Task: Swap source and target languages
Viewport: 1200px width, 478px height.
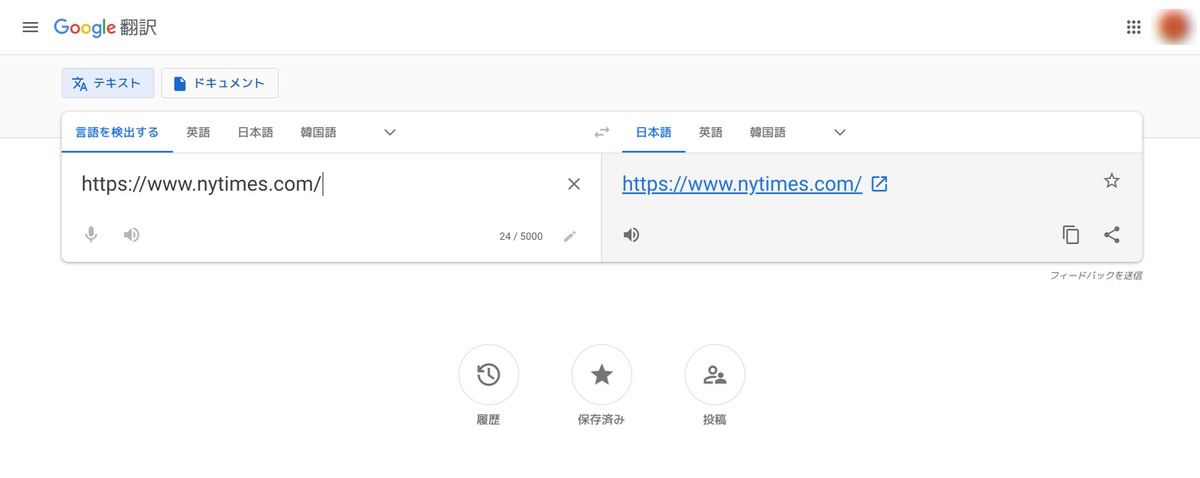Action: pos(601,132)
